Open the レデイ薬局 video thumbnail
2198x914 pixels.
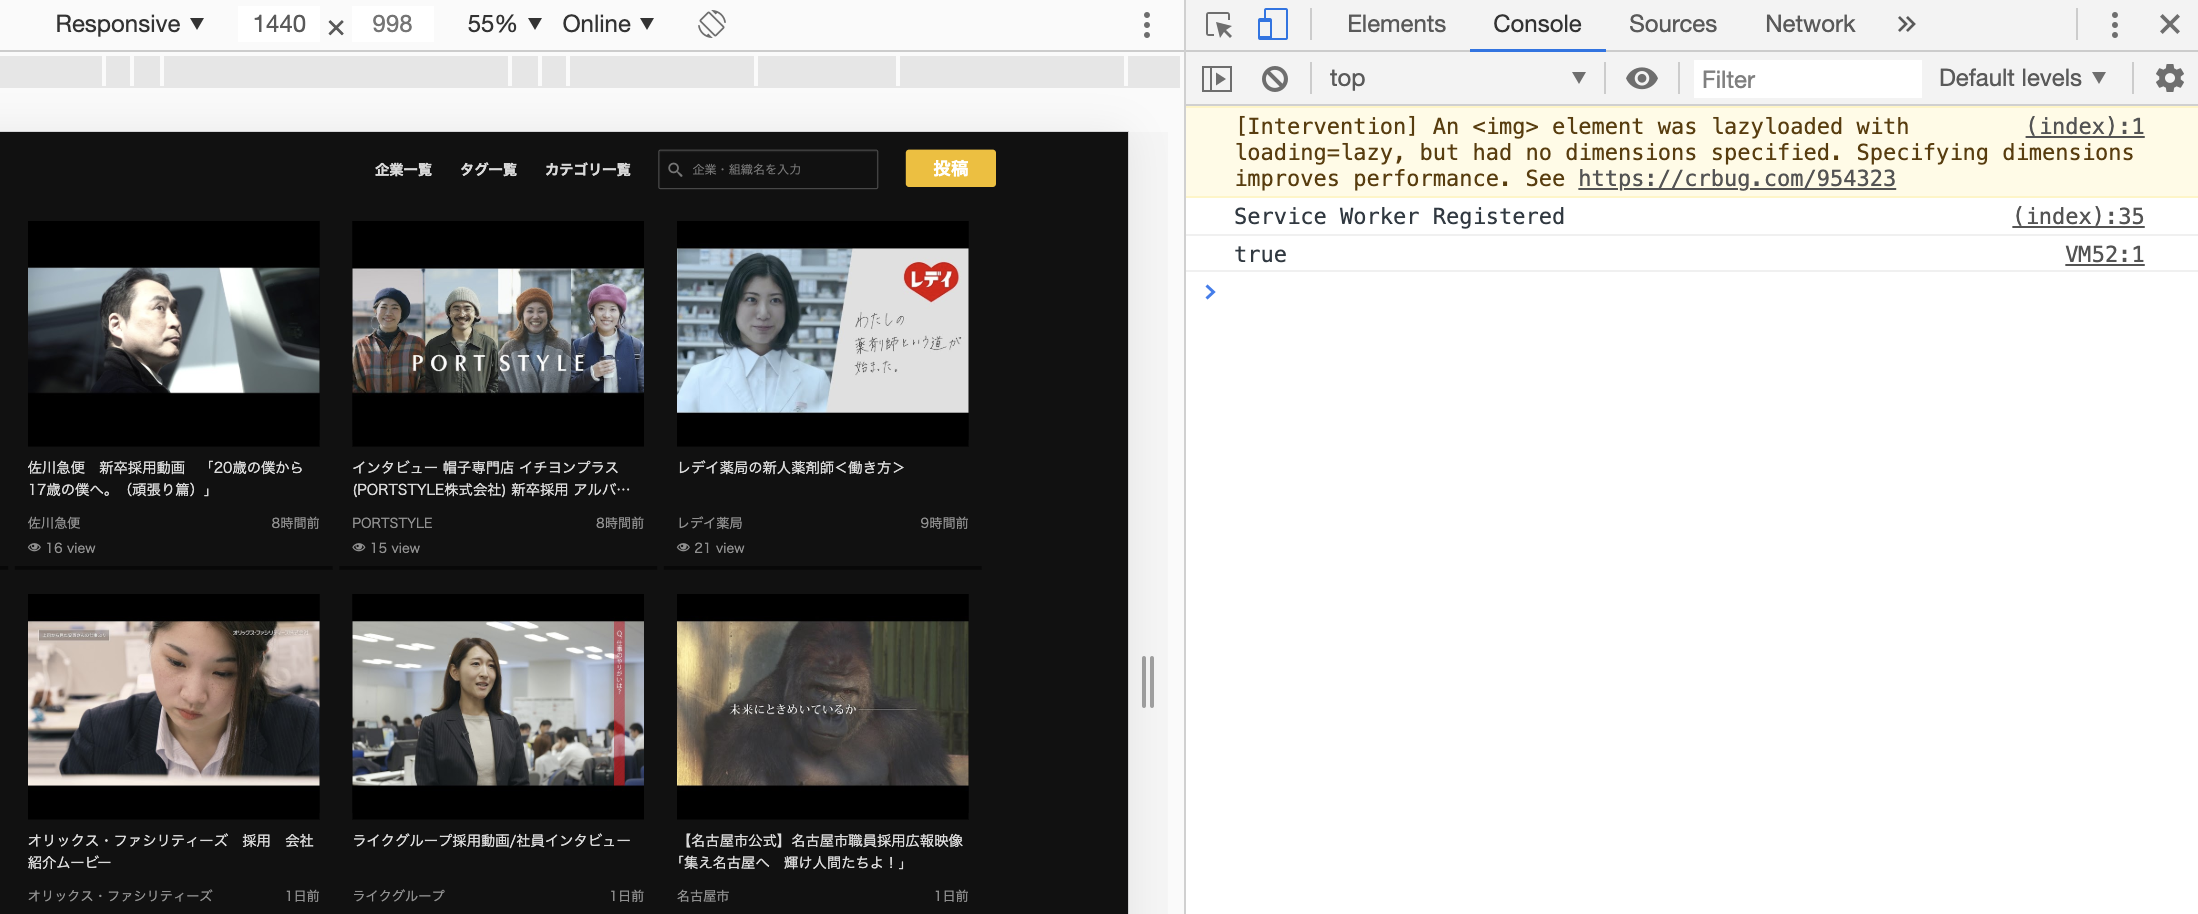(822, 333)
